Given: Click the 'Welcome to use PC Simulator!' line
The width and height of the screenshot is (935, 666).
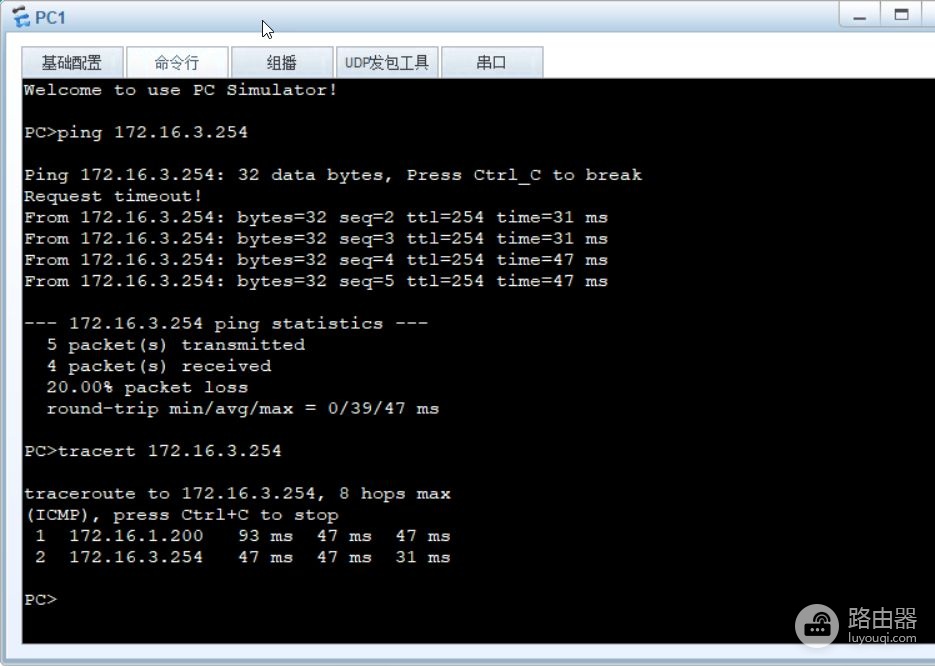Looking at the screenshot, I should [181, 90].
